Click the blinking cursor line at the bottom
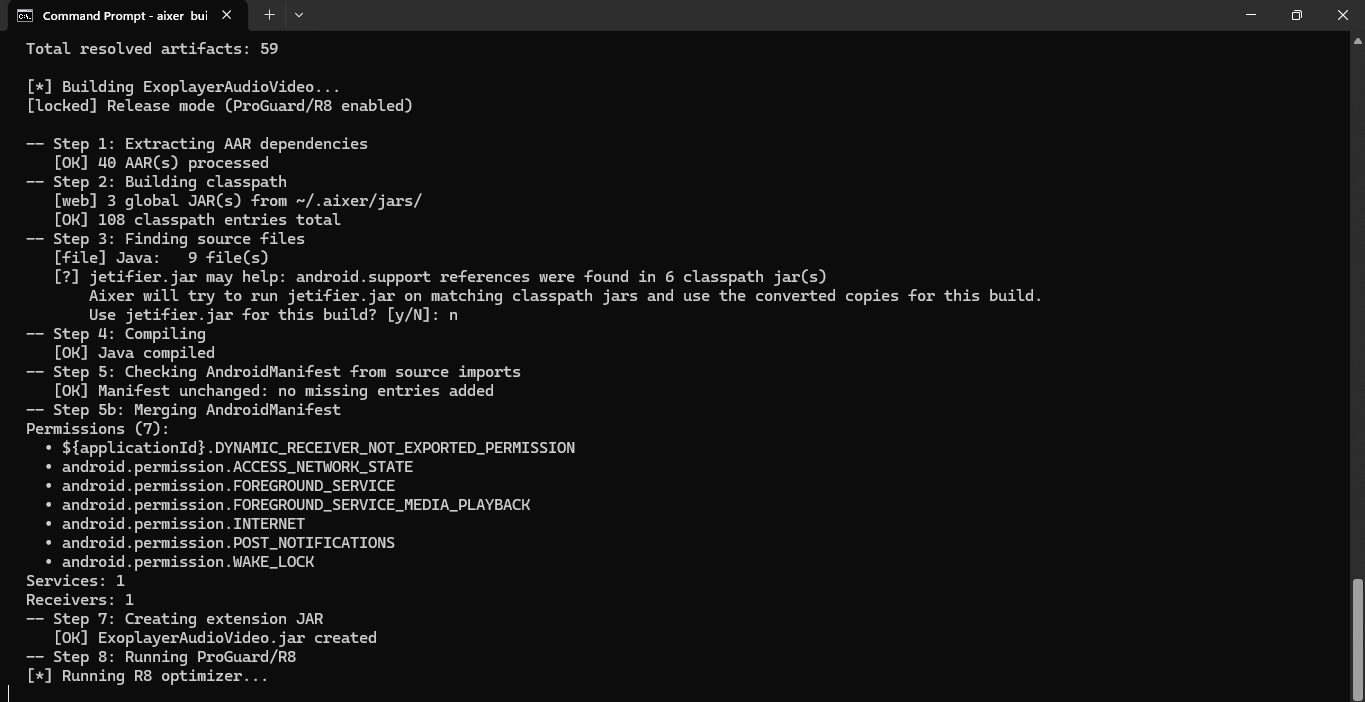The image size is (1365, 702). point(9,693)
